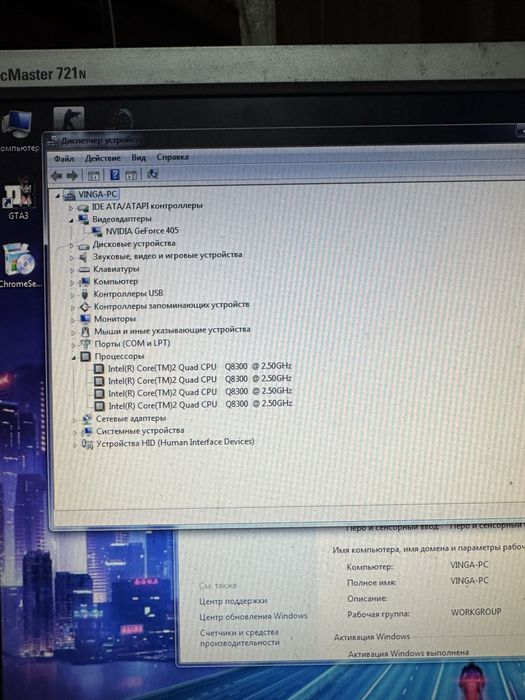
Task: Expand Мыши и иные указывающие устройства
Action: [73, 333]
